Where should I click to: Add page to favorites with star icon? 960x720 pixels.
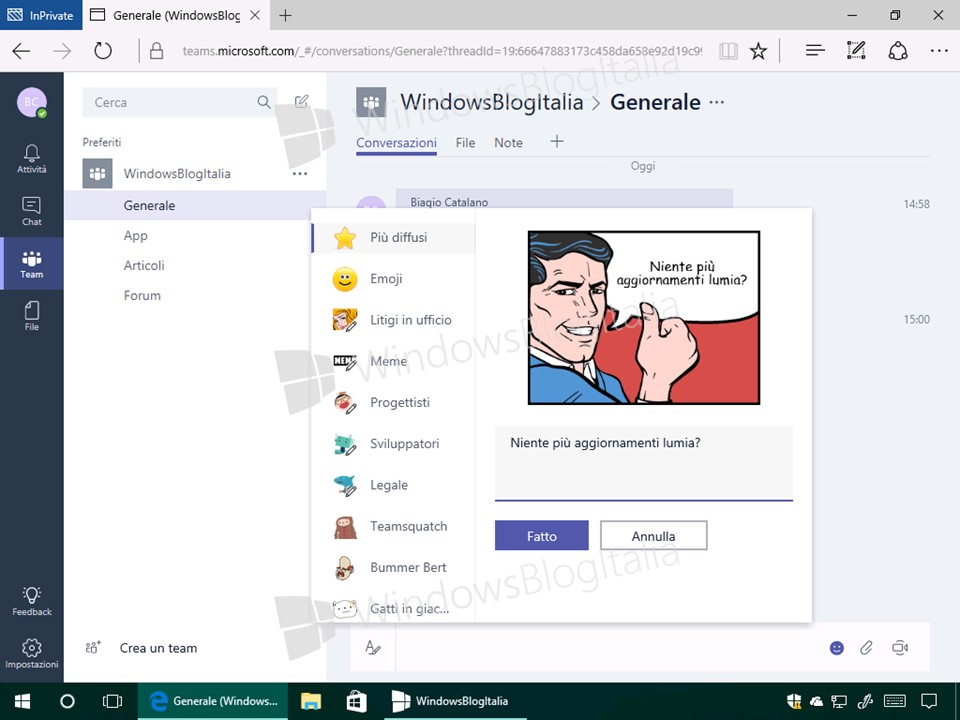click(x=759, y=51)
